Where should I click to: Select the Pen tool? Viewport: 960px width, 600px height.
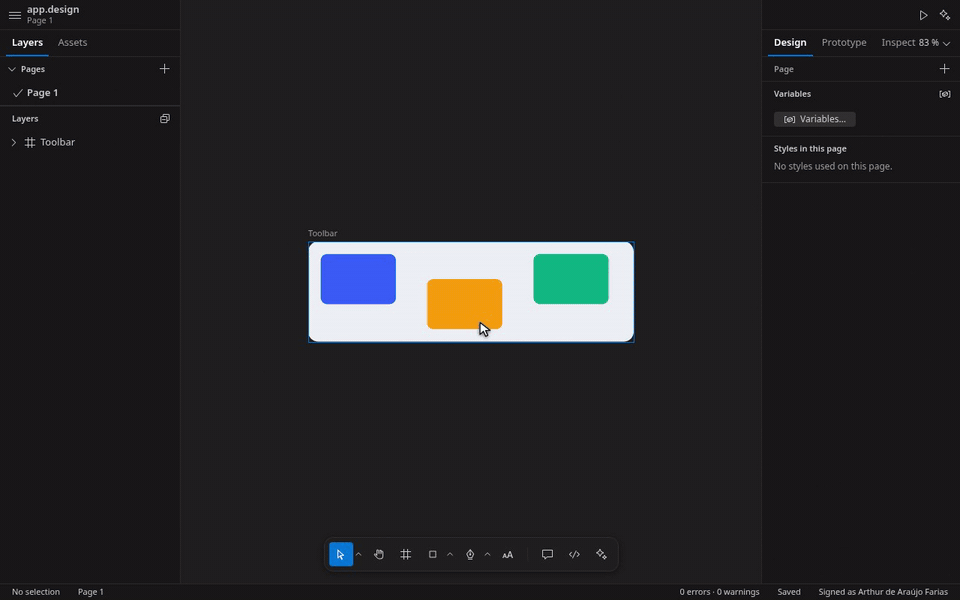point(470,554)
